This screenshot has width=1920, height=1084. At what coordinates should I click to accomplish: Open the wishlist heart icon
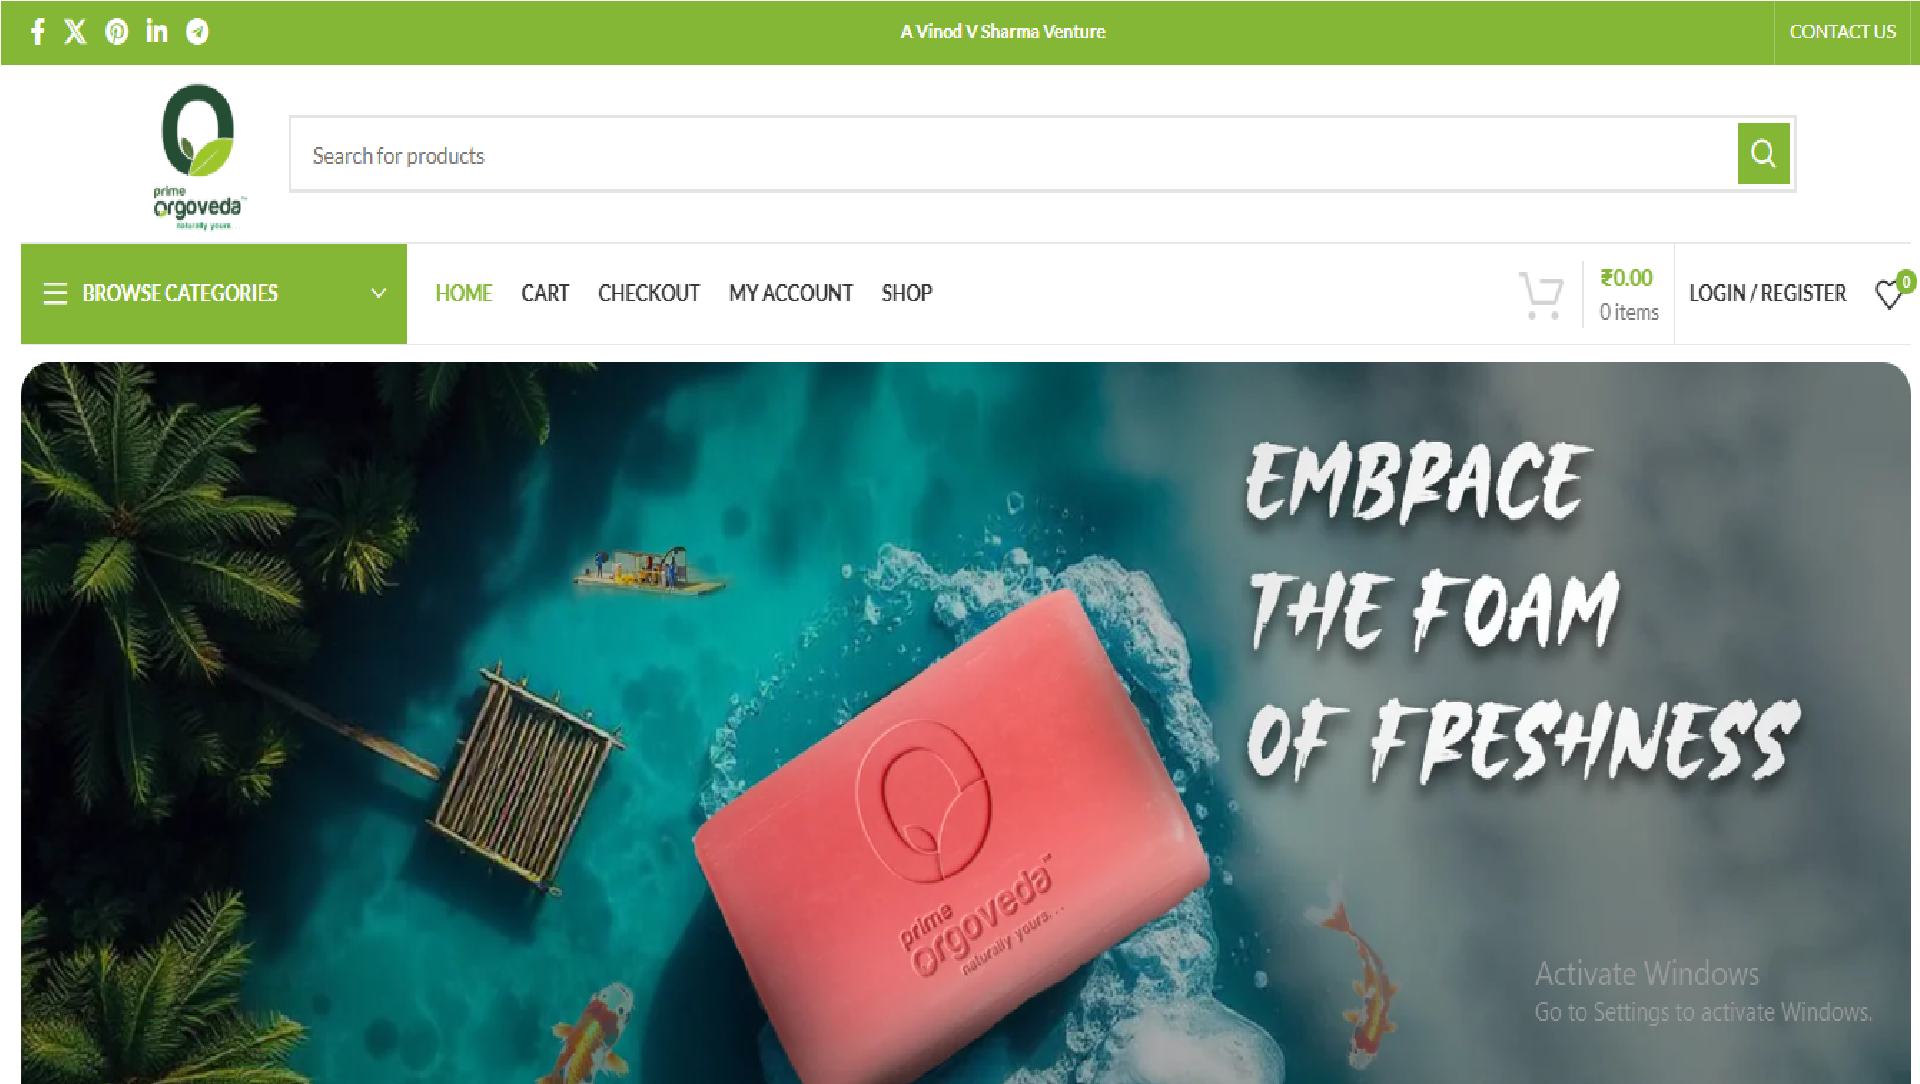pyautogui.click(x=1888, y=294)
